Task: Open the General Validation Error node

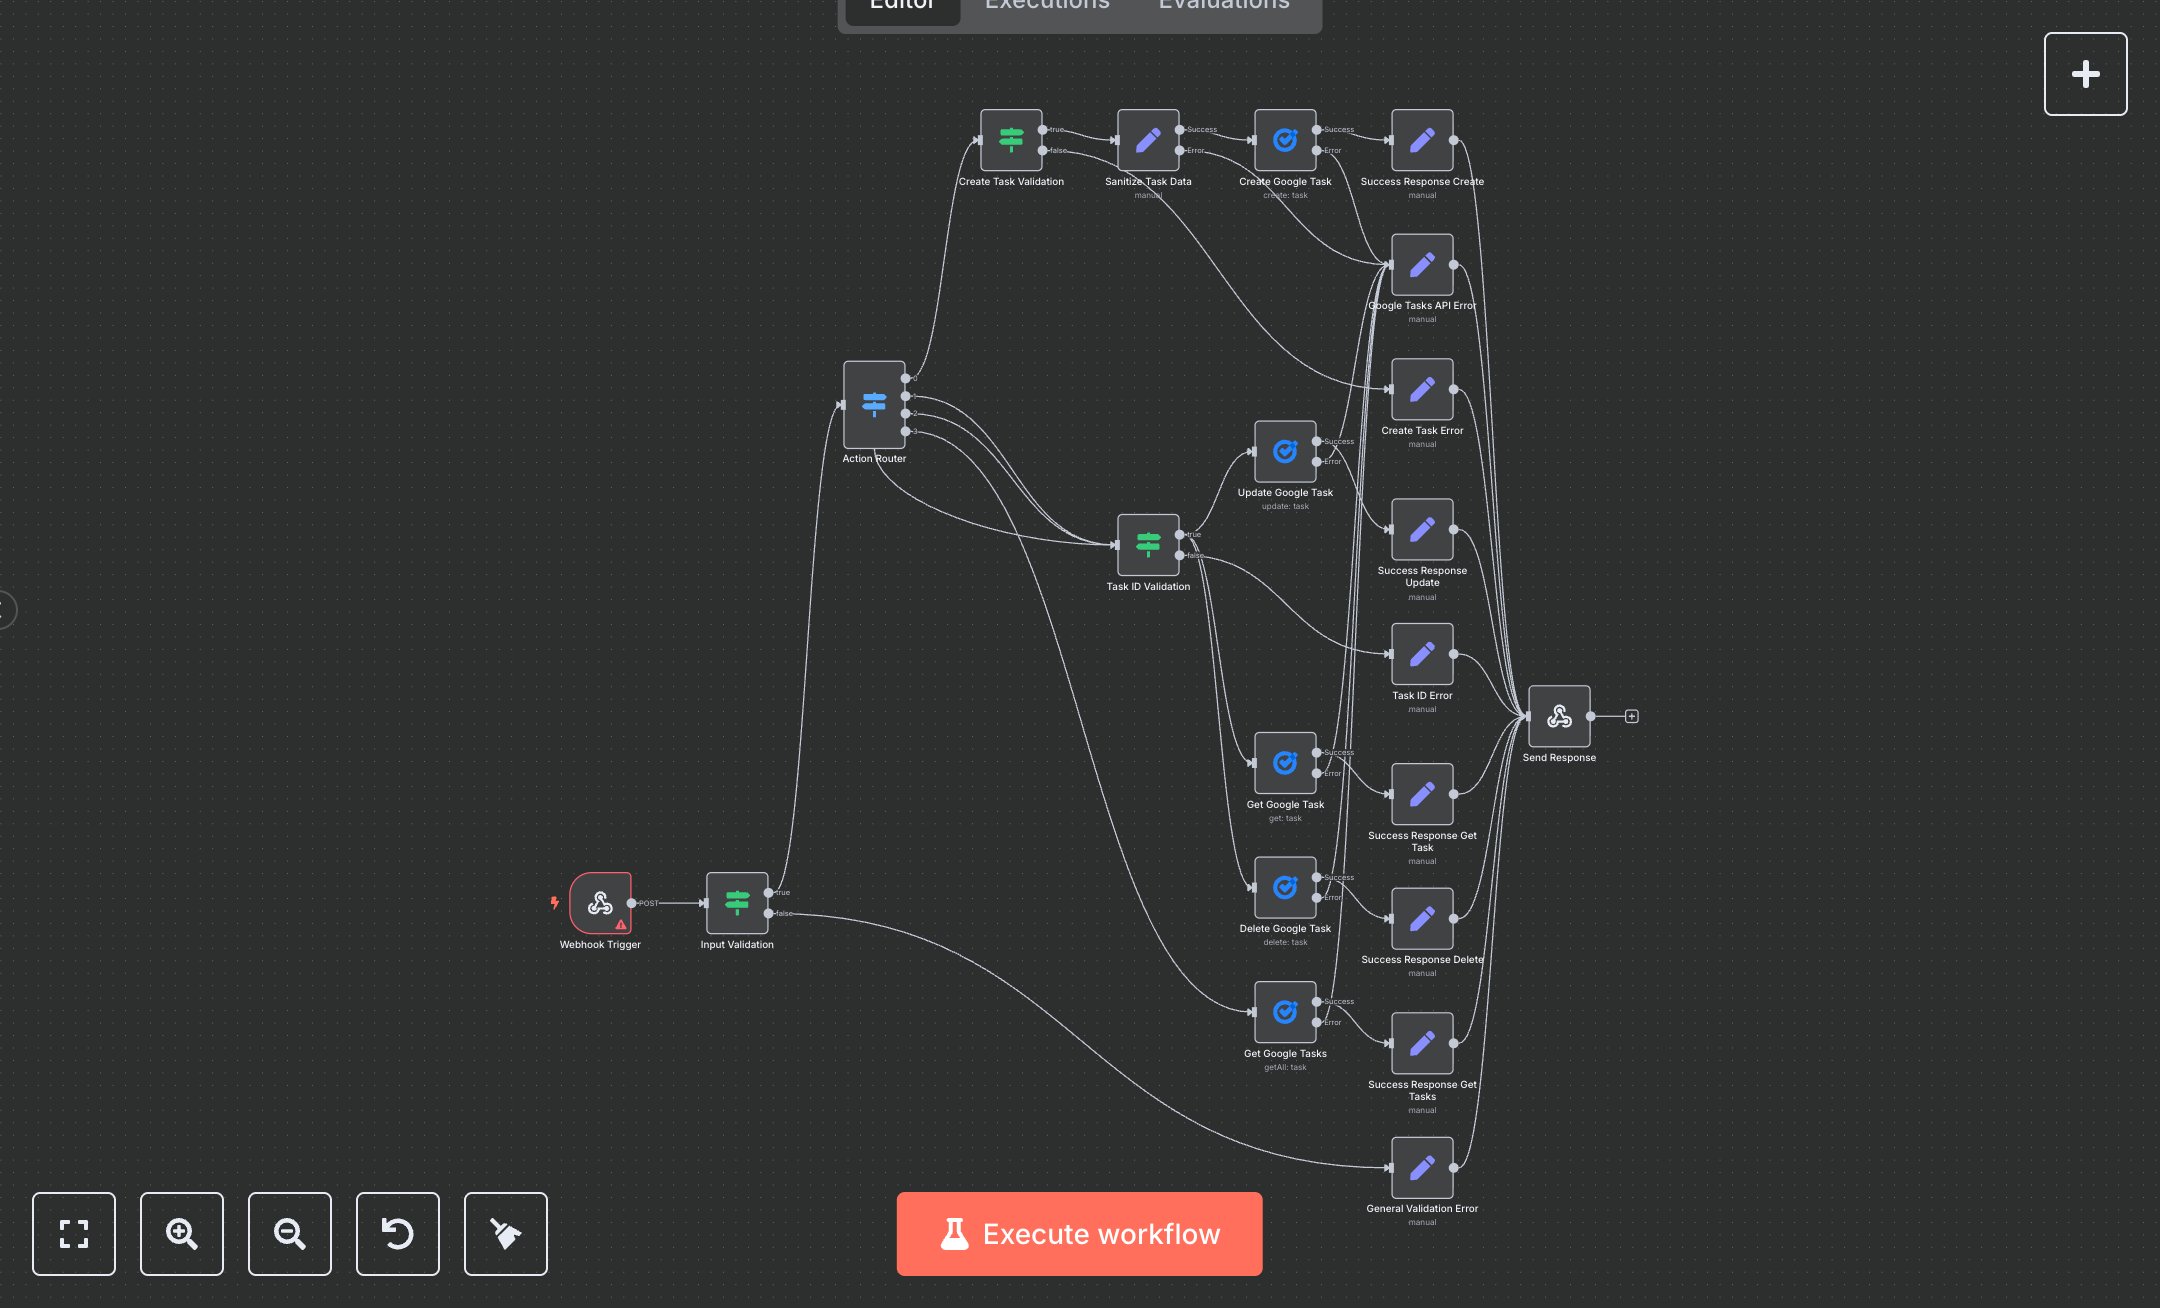Action: pyautogui.click(x=1422, y=1167)
